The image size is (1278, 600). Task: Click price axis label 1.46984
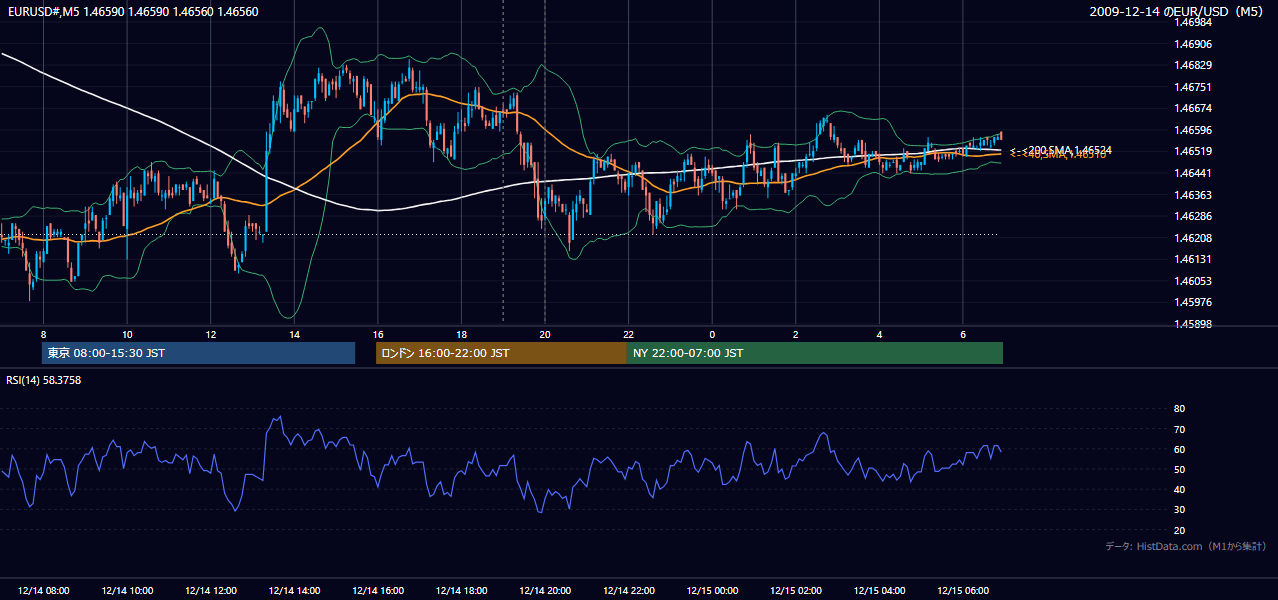click(1192, 22)
